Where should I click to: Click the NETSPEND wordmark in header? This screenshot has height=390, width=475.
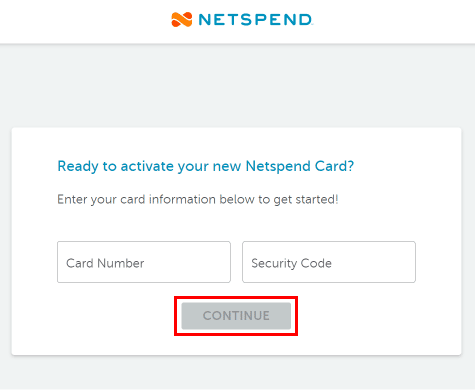(255, 20)
